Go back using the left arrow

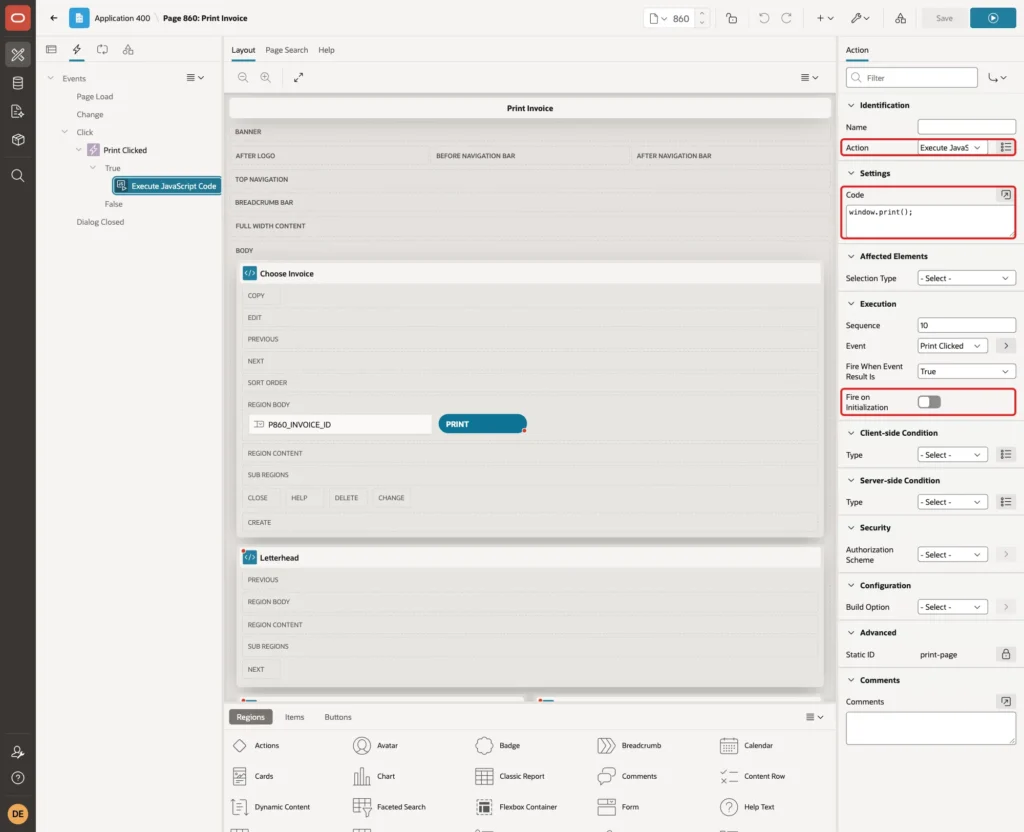[x=54, y=18]
